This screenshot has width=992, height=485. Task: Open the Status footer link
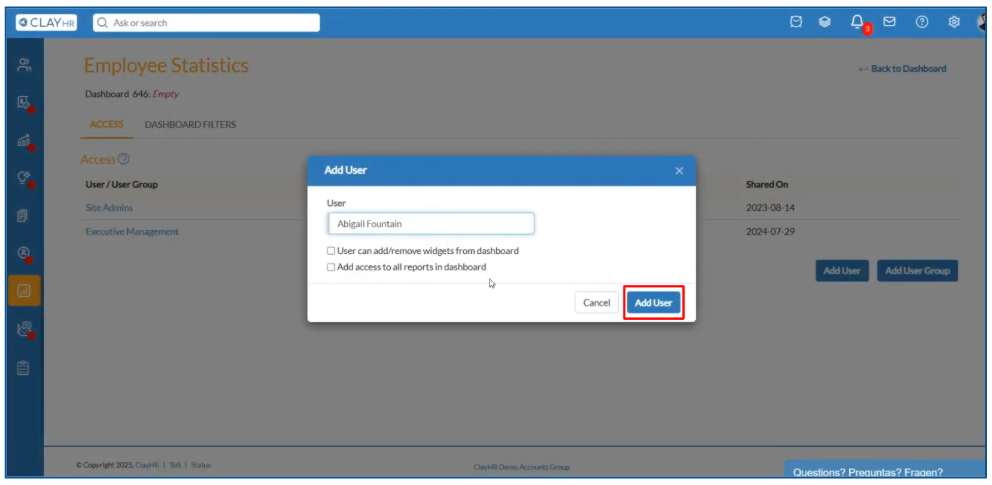[x=201, y=465]
